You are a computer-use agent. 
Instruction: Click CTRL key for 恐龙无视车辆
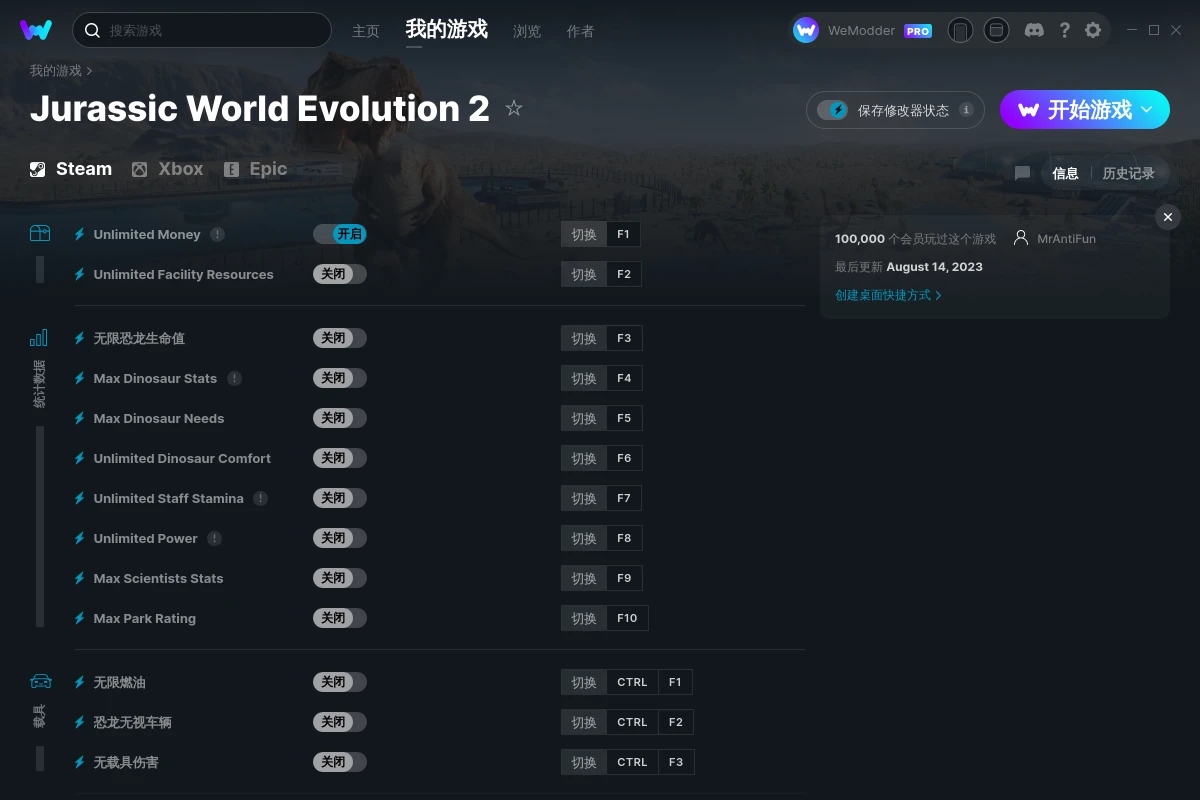[632, 722]
